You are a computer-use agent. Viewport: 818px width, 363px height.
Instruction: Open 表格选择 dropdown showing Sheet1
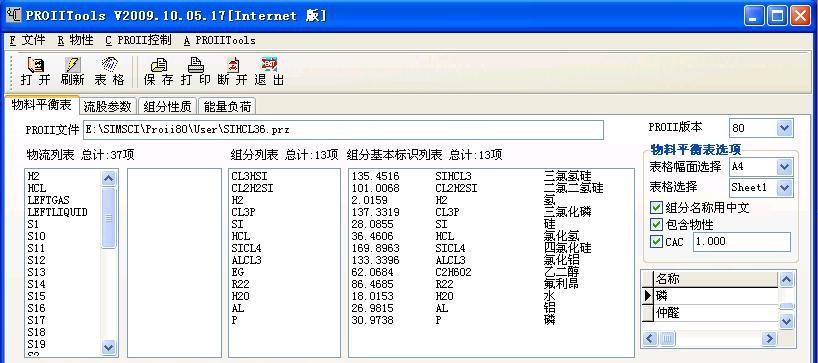[x=784, y=187]
